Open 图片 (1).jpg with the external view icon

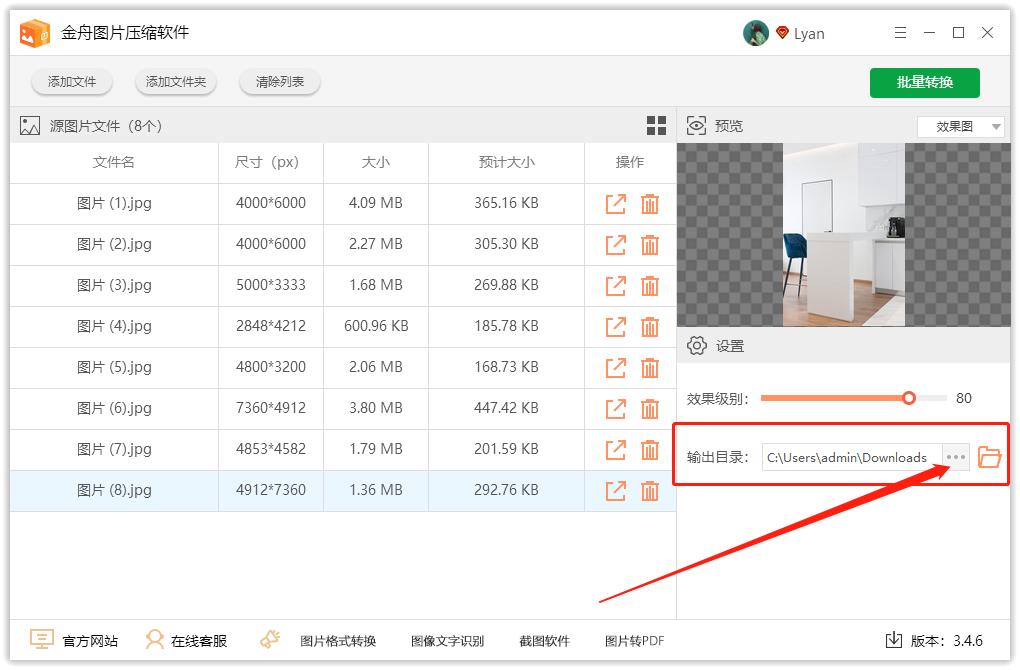pyautogui.click(x=615, y=203)
